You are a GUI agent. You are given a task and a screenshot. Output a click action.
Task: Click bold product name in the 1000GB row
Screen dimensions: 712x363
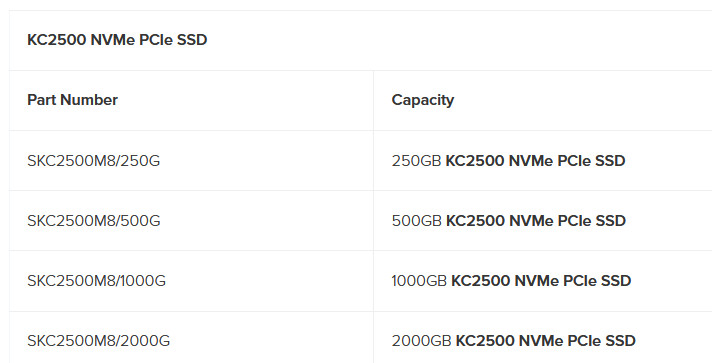pos(541,281)
